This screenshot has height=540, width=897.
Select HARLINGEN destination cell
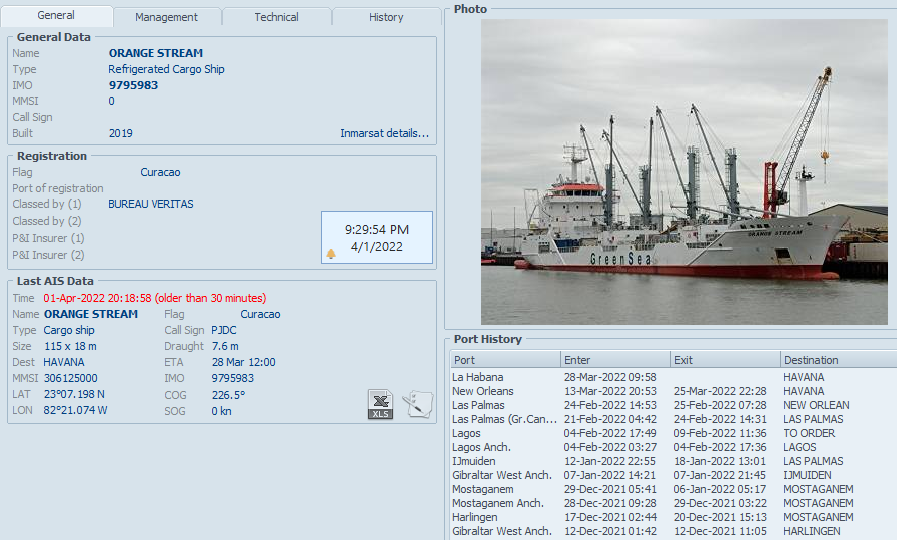(812, 531)
